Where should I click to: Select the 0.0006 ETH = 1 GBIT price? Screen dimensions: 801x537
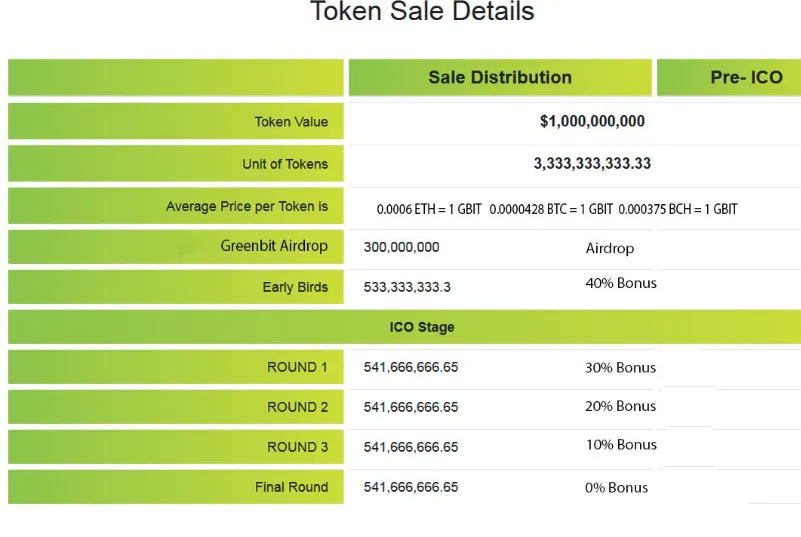tap(429, 209)
